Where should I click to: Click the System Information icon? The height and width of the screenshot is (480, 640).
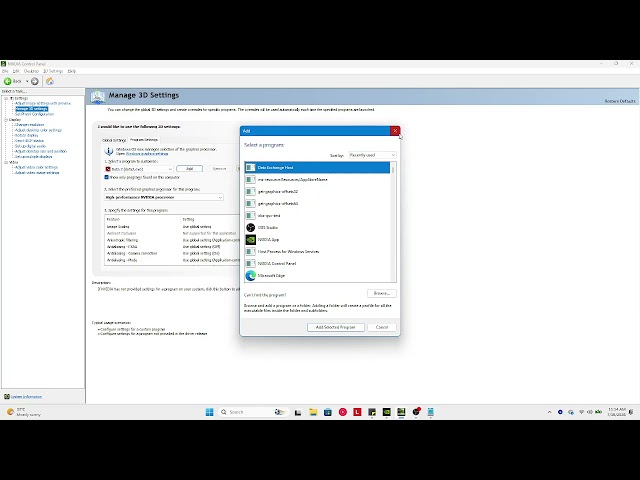7,396
